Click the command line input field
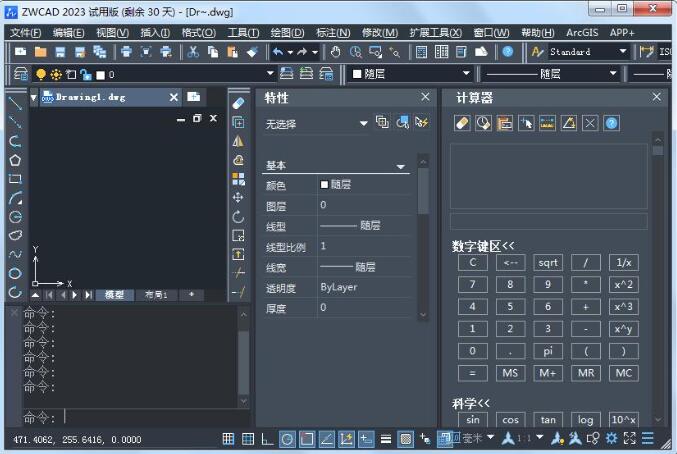The image size is (677, 454). 150,417
